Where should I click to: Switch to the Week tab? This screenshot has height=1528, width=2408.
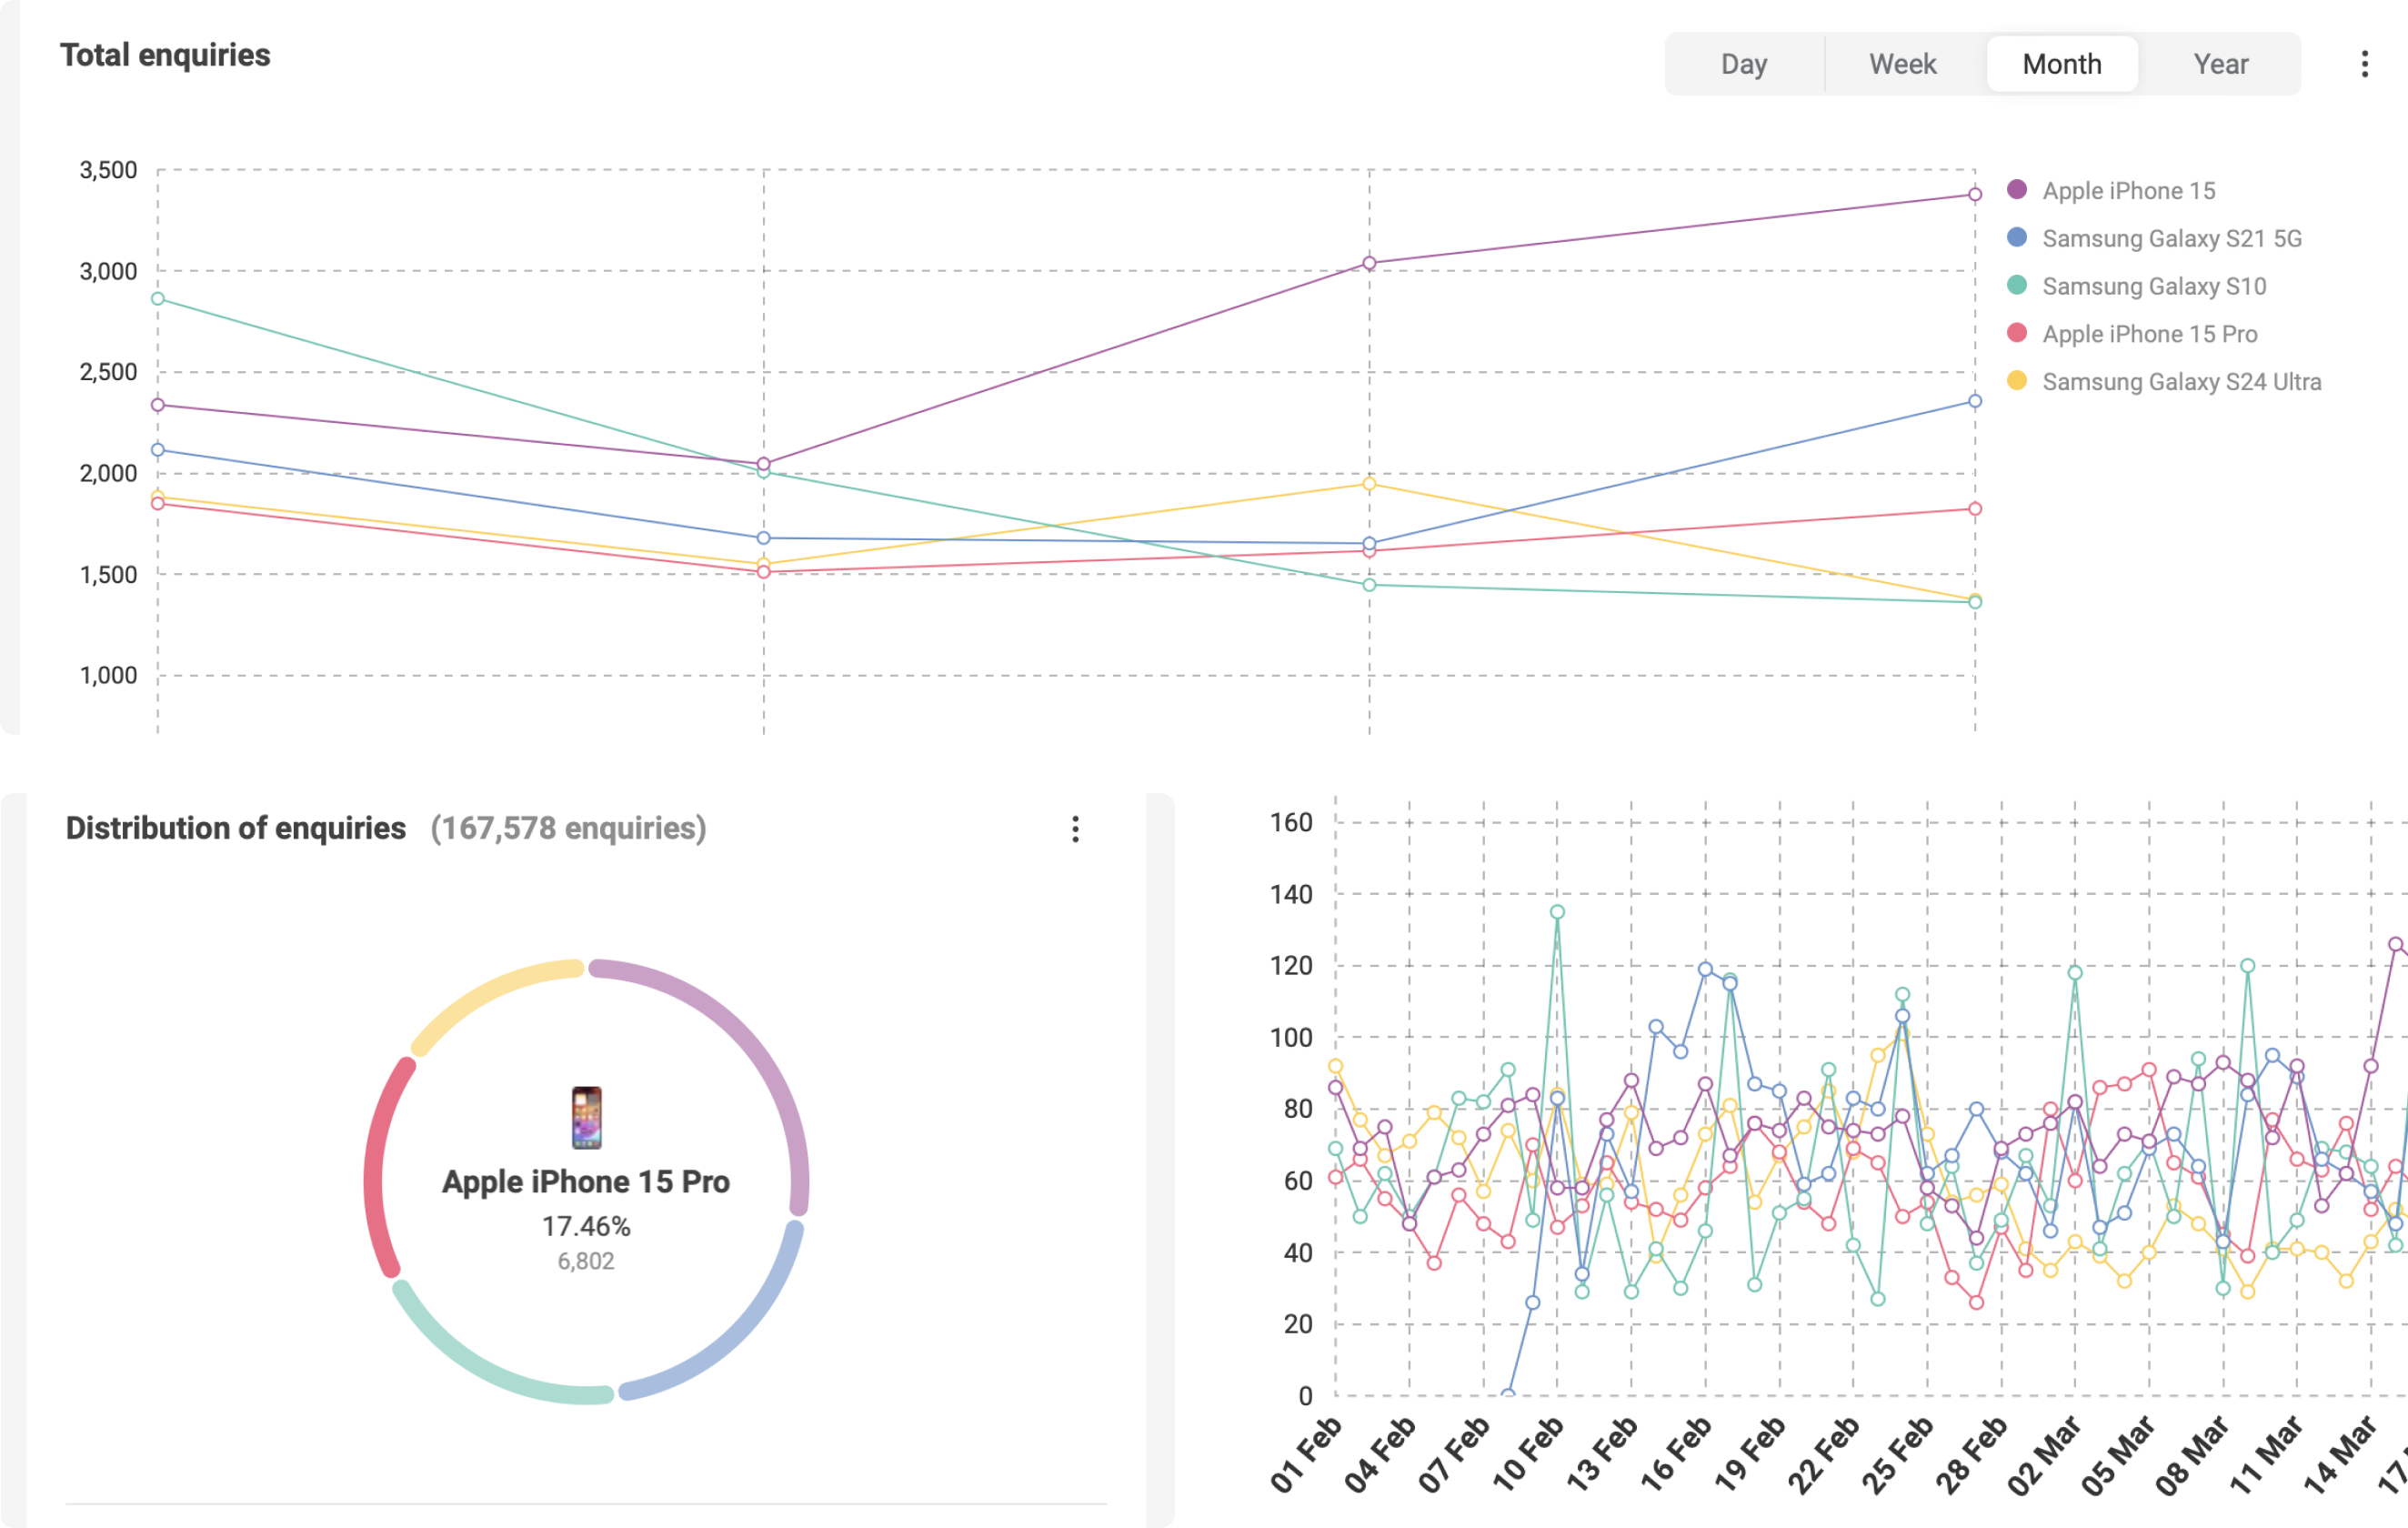[1902, 64]
